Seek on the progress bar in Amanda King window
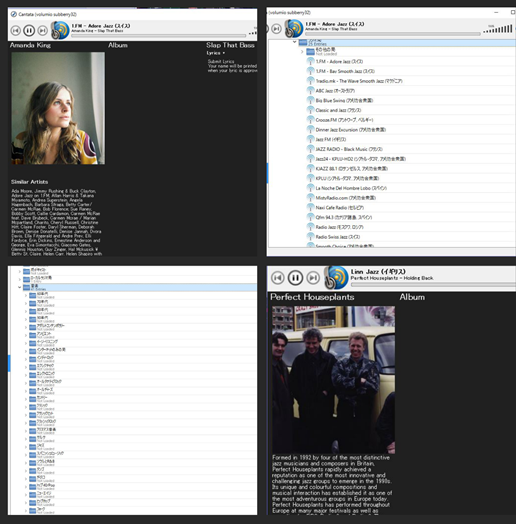This screenshot has height=524, width=516. pos(158,35)
